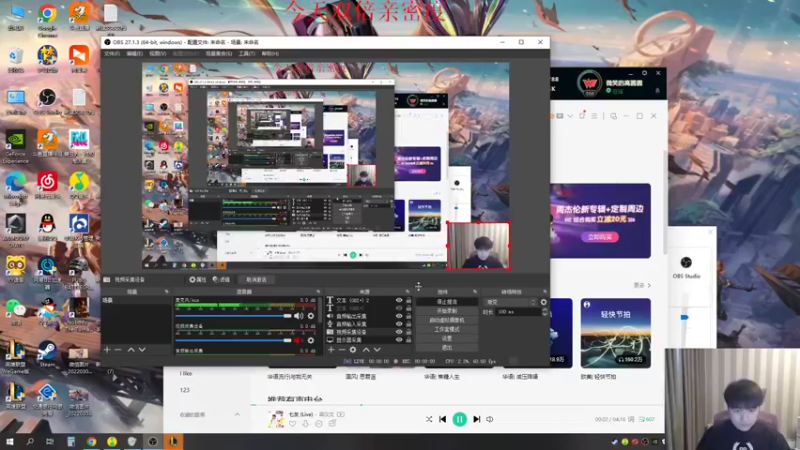Pop out Audio Mixer dock panel icon

(318, 292)
